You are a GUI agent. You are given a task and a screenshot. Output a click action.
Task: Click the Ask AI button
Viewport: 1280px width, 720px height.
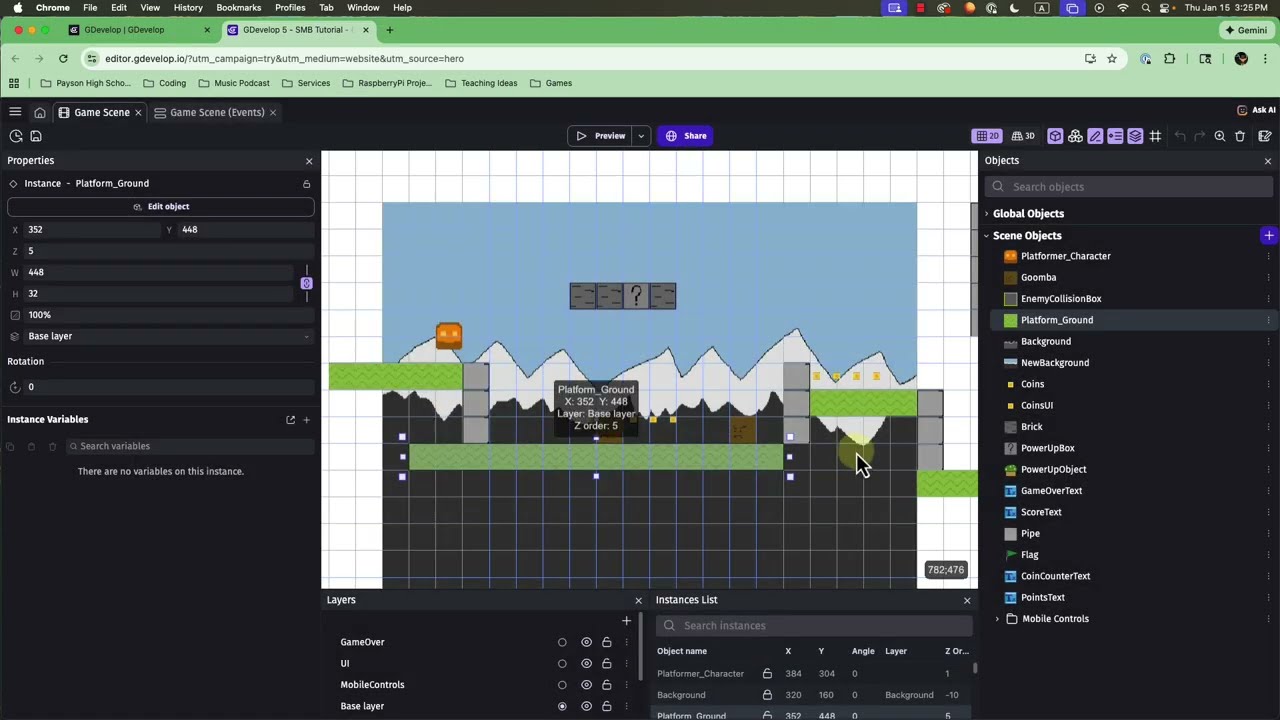pos(1256,110)
